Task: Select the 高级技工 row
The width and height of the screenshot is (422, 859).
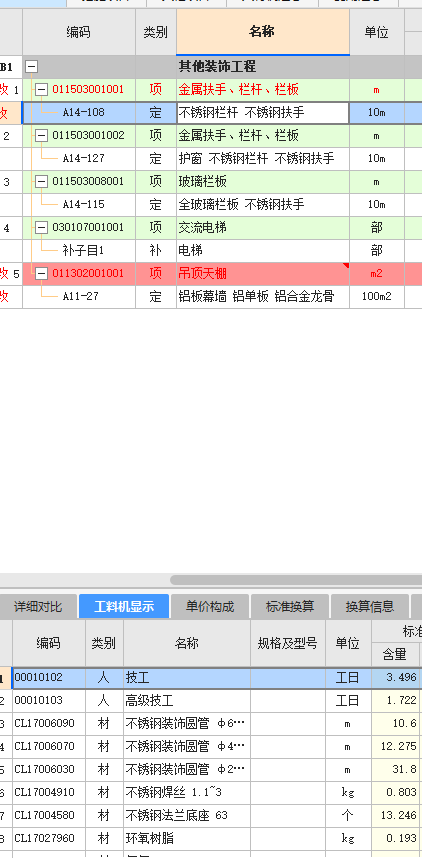Action: (x=211, y=701)
